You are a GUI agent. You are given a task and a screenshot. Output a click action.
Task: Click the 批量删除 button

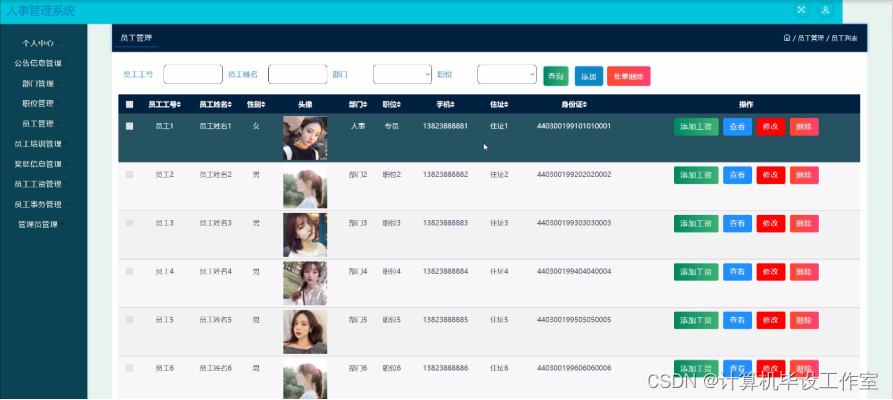point(629,76)
